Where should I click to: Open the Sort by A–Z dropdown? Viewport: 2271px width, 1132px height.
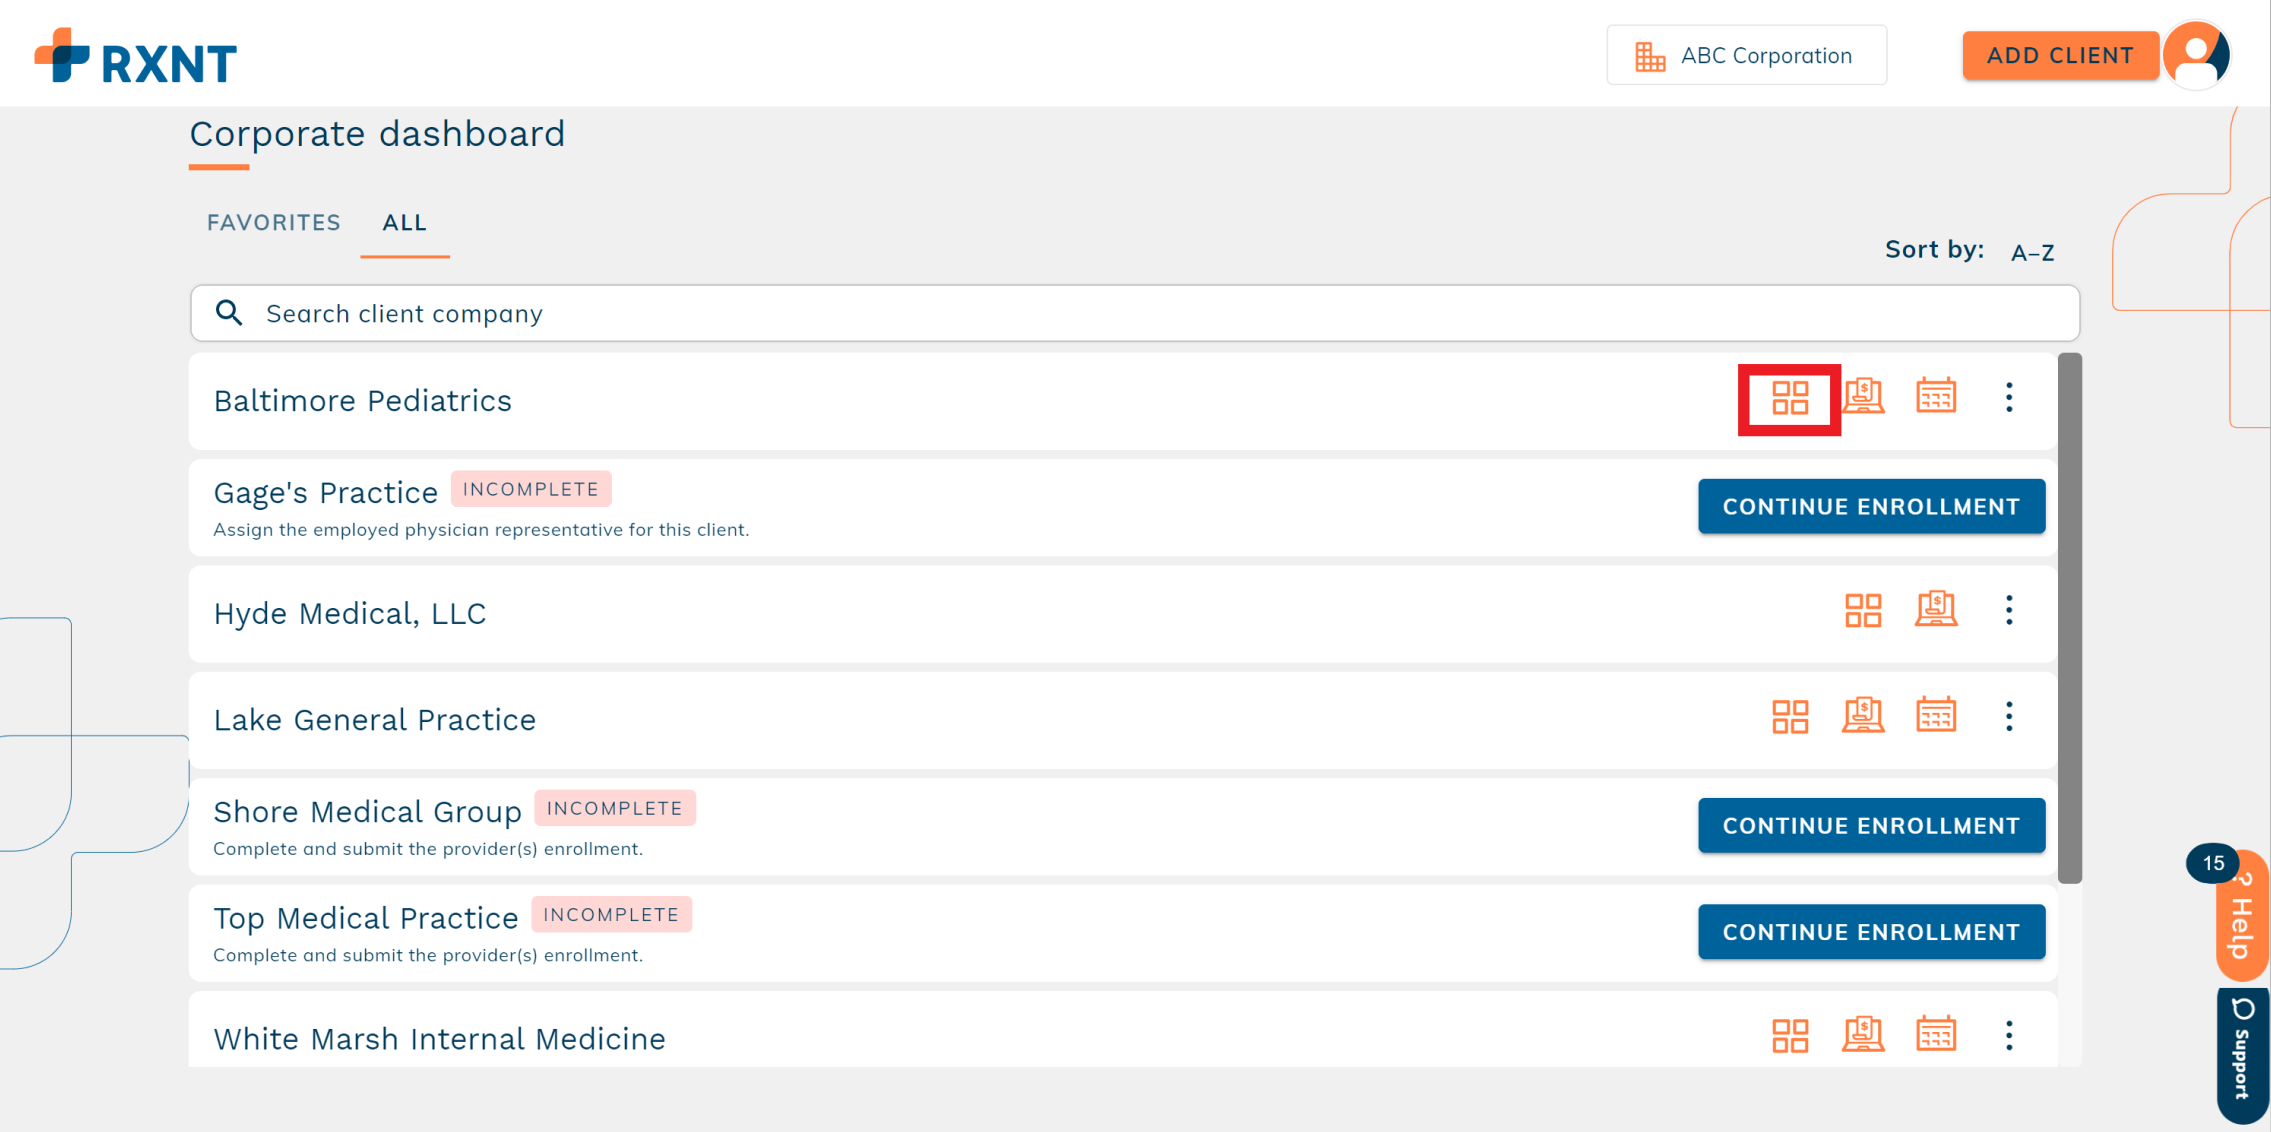tap(2032, 252)
